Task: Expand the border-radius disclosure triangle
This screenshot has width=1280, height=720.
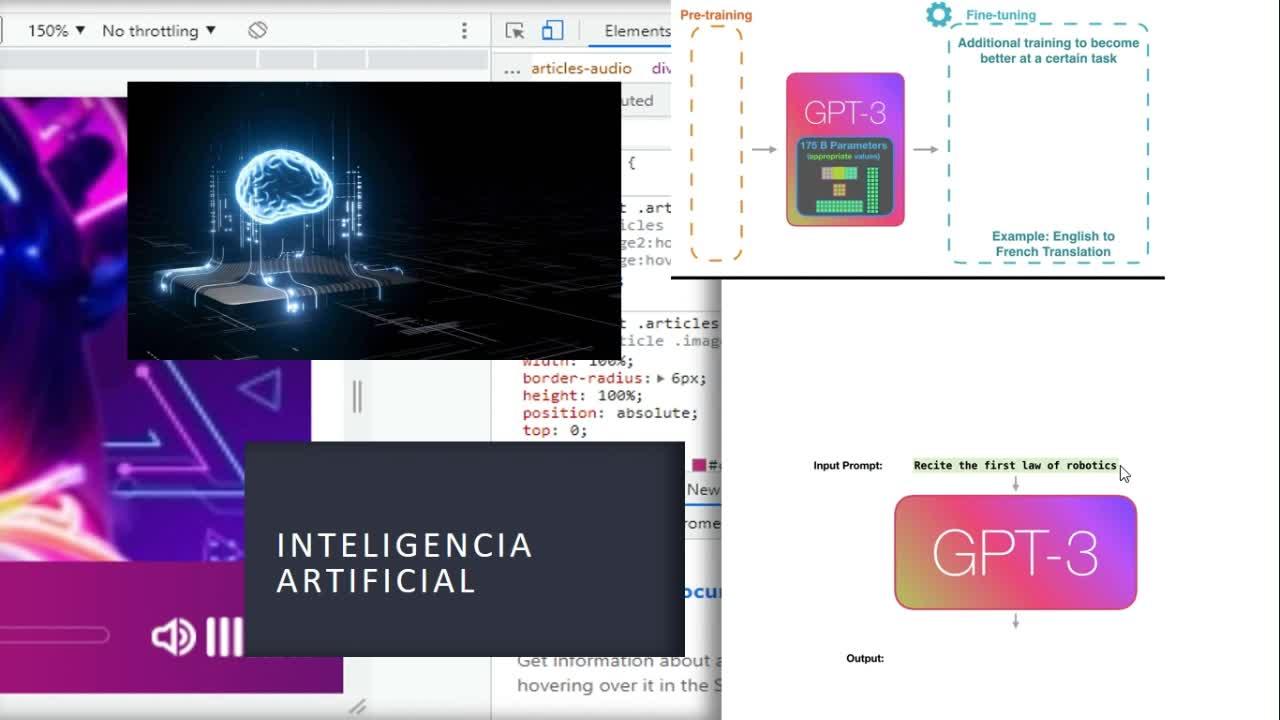Action: point(661,379)
